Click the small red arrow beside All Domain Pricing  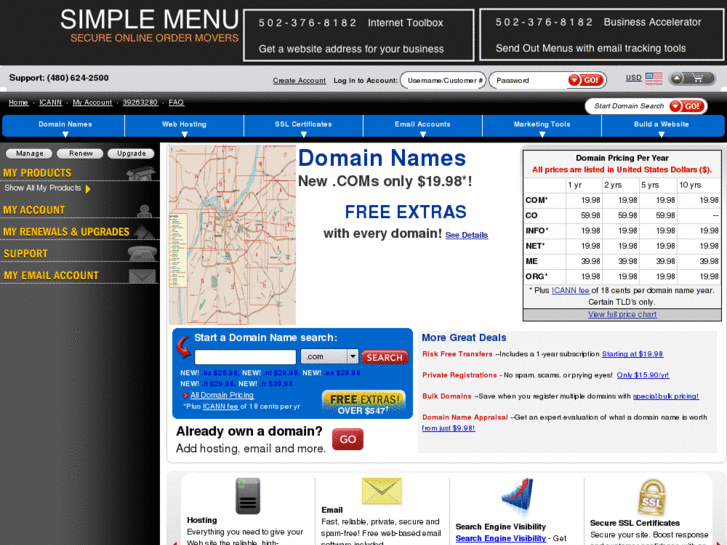tap(185, 396)
